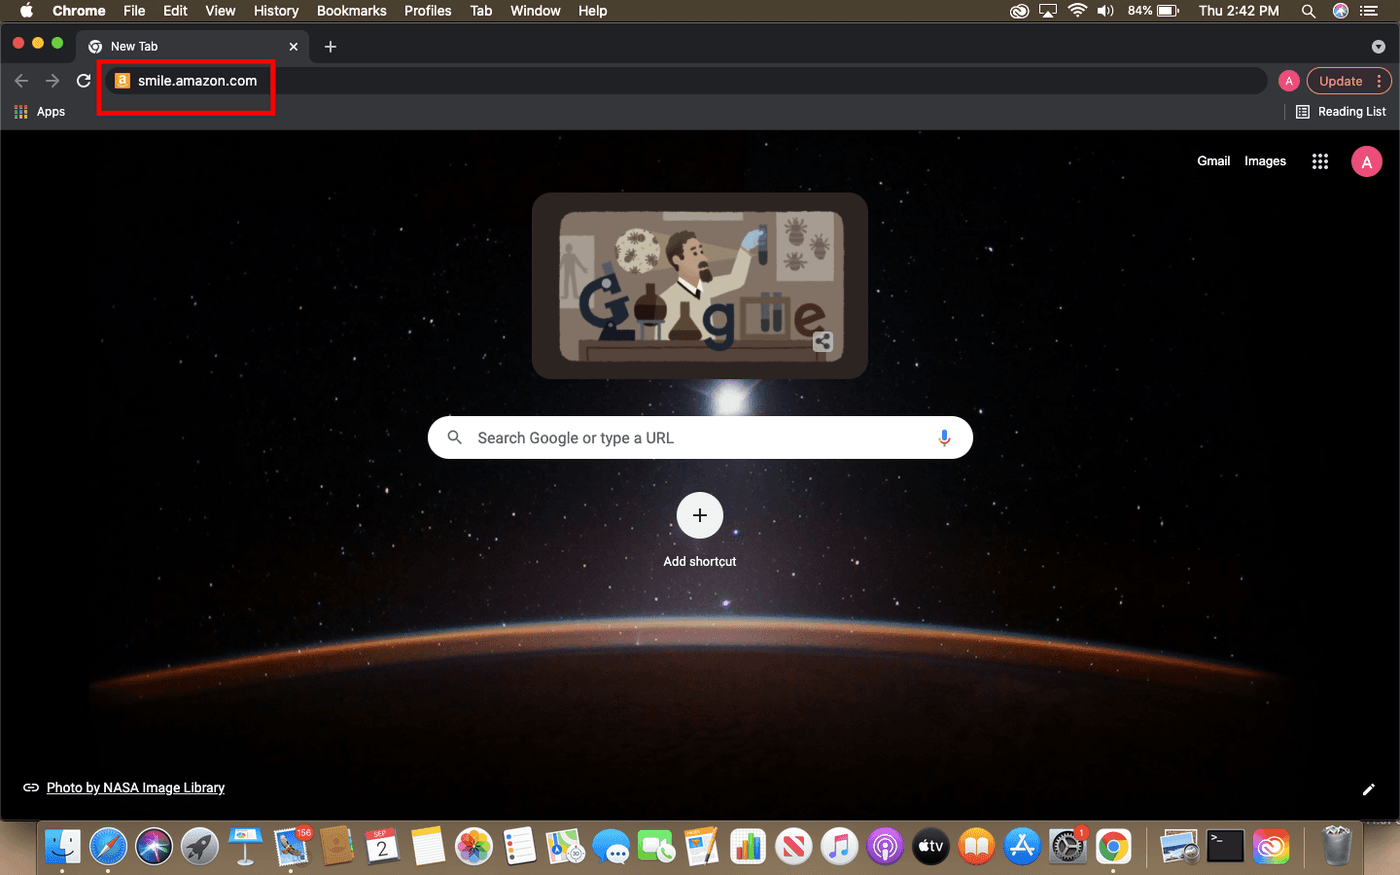Open Keynote from the Dock
Viewport: 1400px width, 875px height.
coord(245,847)
